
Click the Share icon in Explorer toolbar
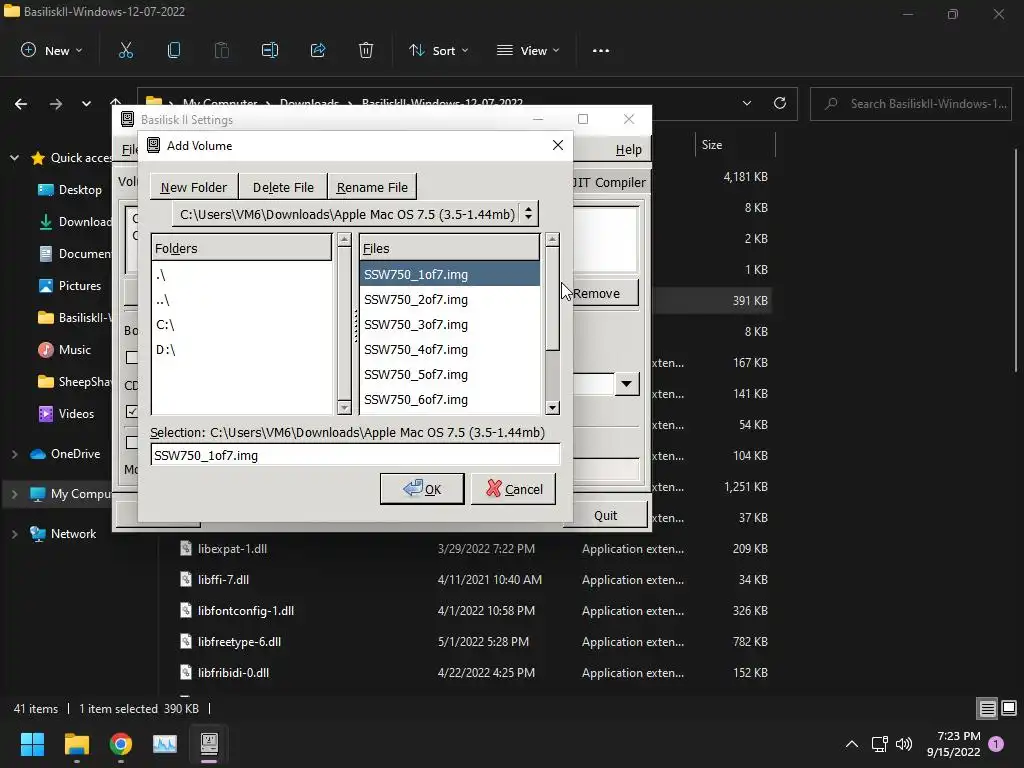[x=318, y=50]
